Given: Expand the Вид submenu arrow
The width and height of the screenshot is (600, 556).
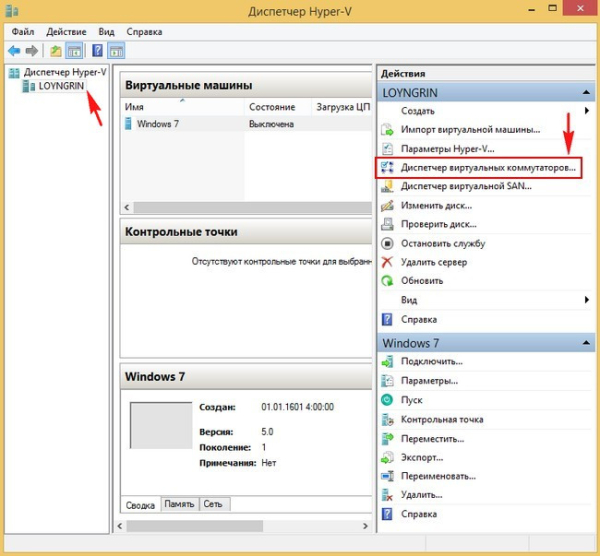Looking at the screenshot, I should pos(586,300).
